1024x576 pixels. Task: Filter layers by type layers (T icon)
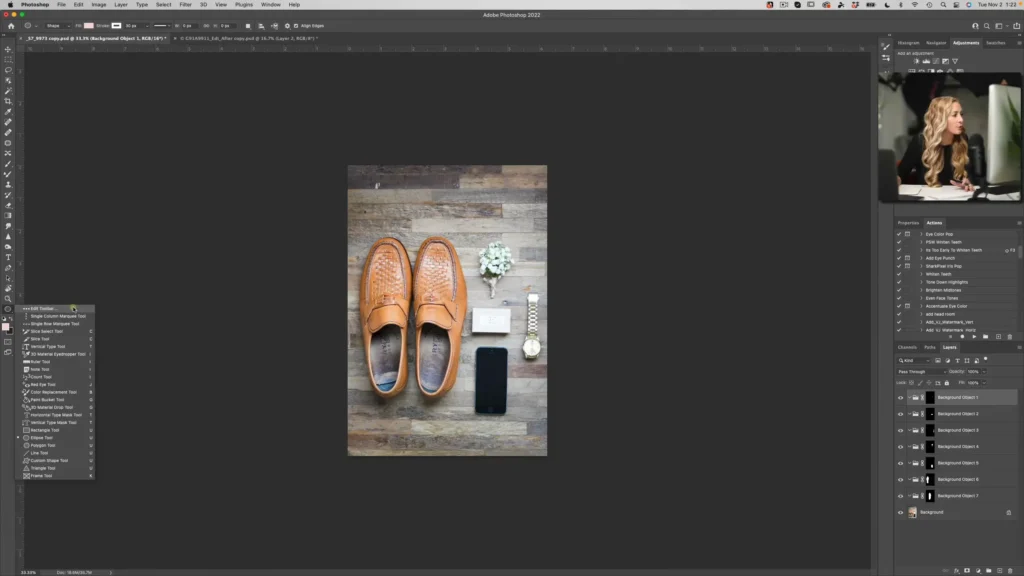(957, 360)
